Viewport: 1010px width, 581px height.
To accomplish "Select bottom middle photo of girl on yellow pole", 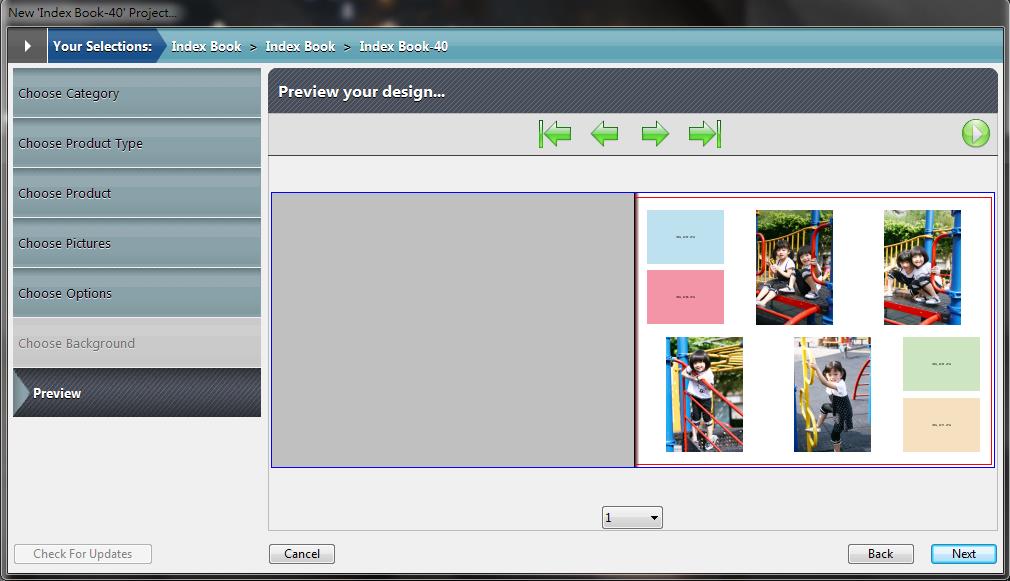I will (x=832, y=394).
